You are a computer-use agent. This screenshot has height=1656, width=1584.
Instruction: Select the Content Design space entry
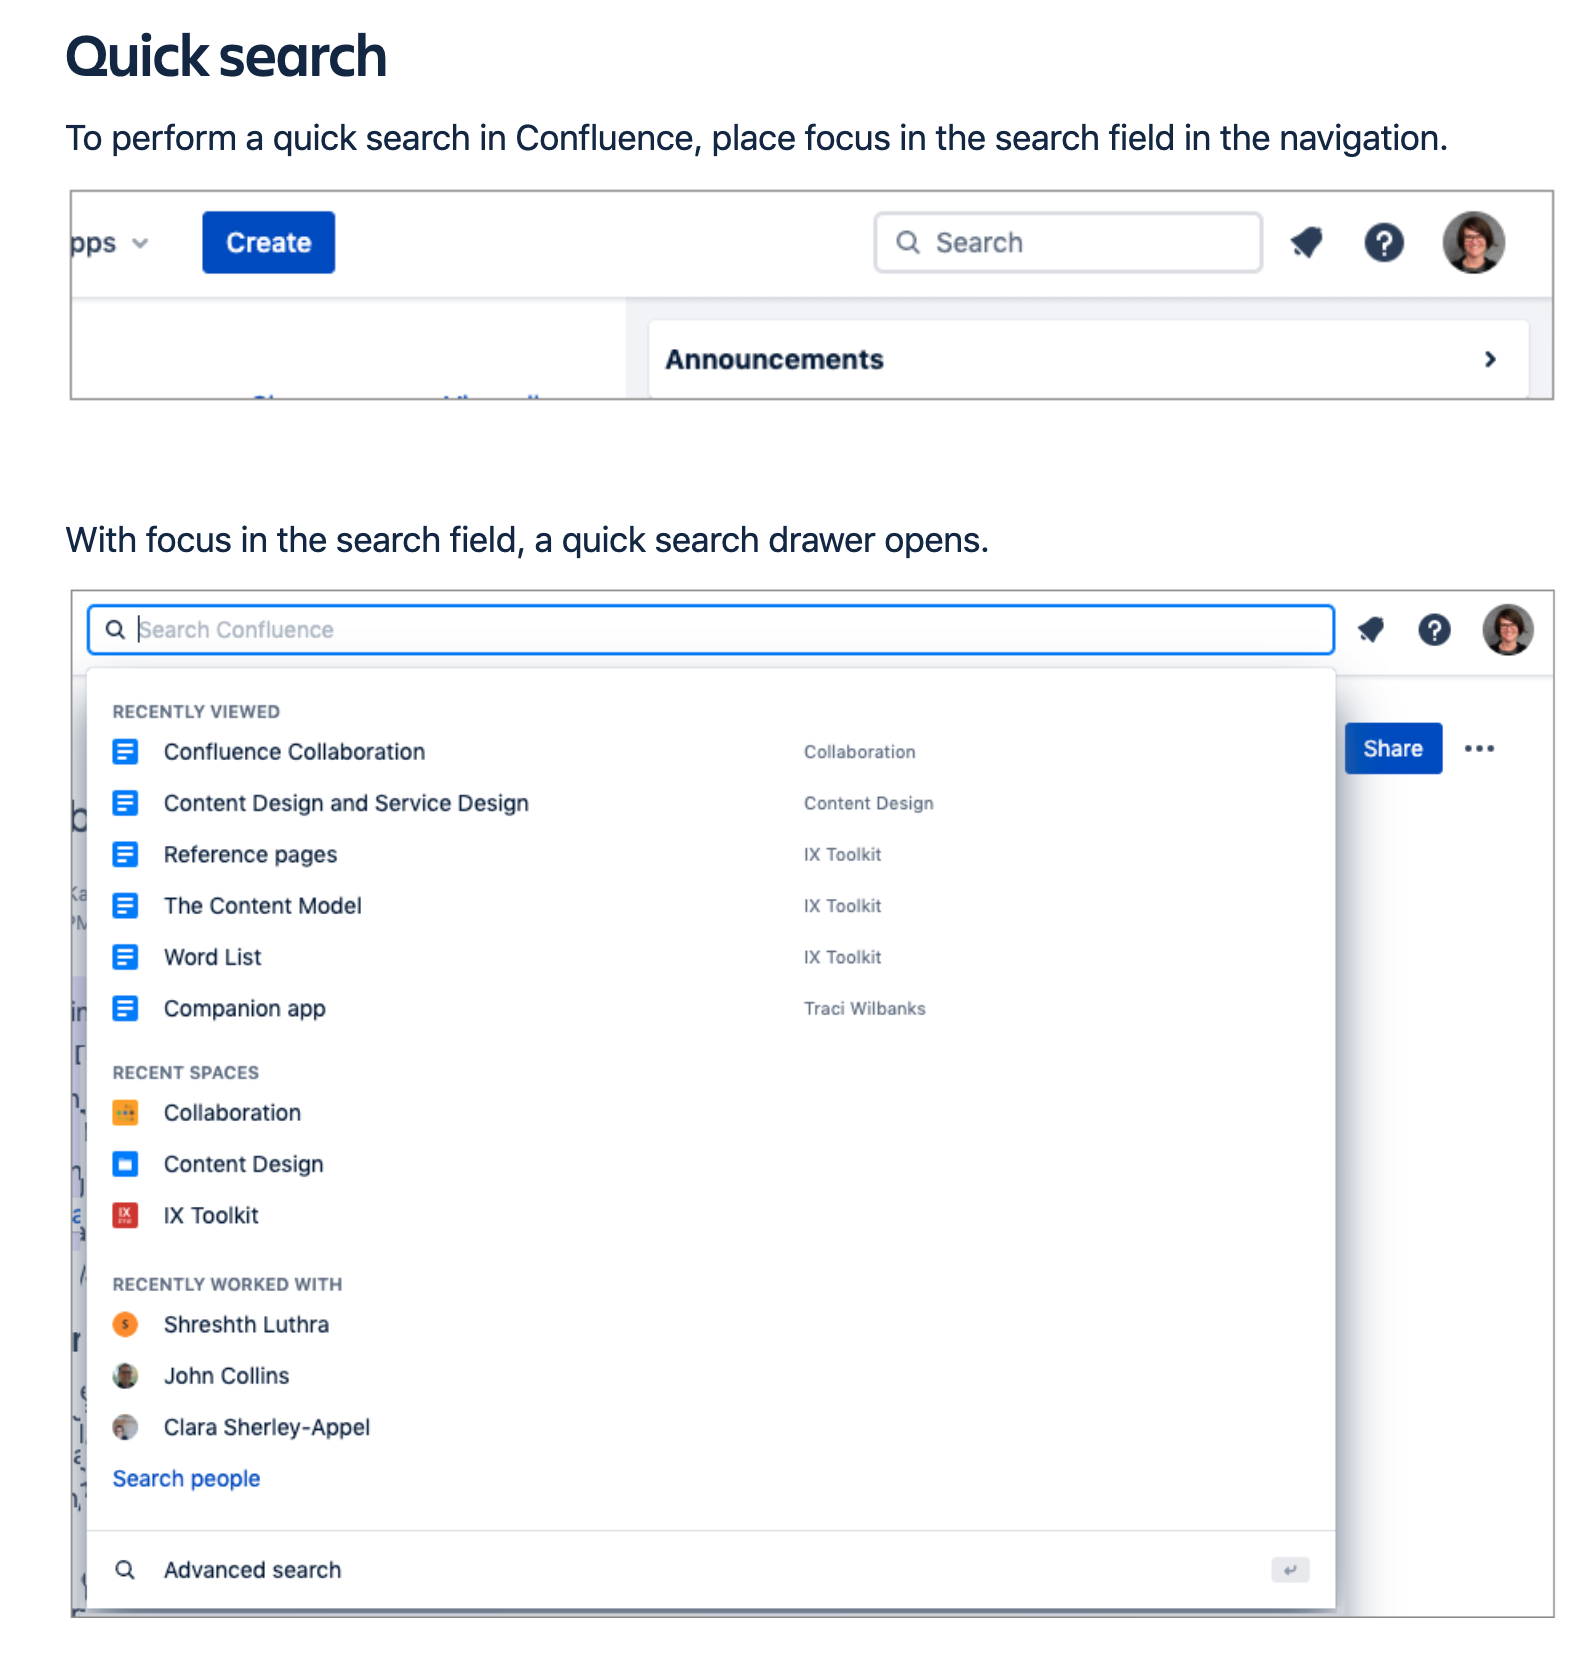pyautogui.click(x=243, y=1163)
